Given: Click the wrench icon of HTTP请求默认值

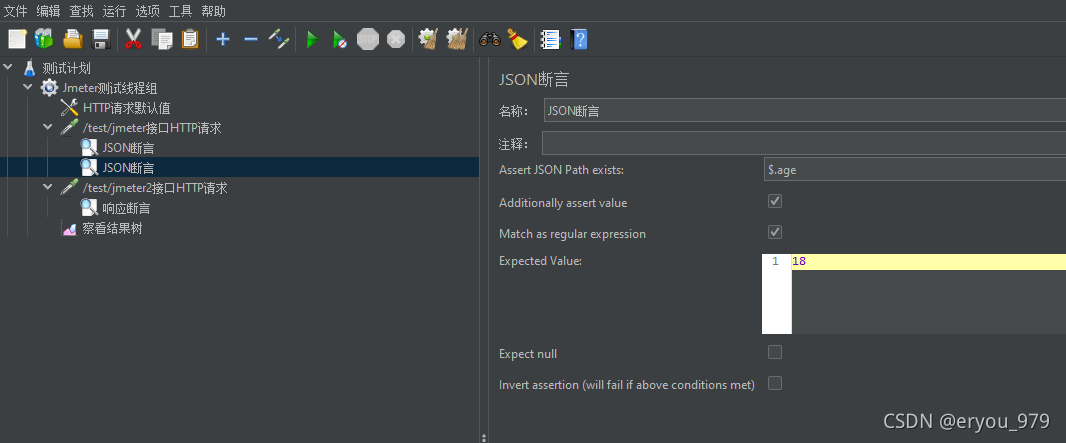Looking at the screenshot, I should pos(69,107).
